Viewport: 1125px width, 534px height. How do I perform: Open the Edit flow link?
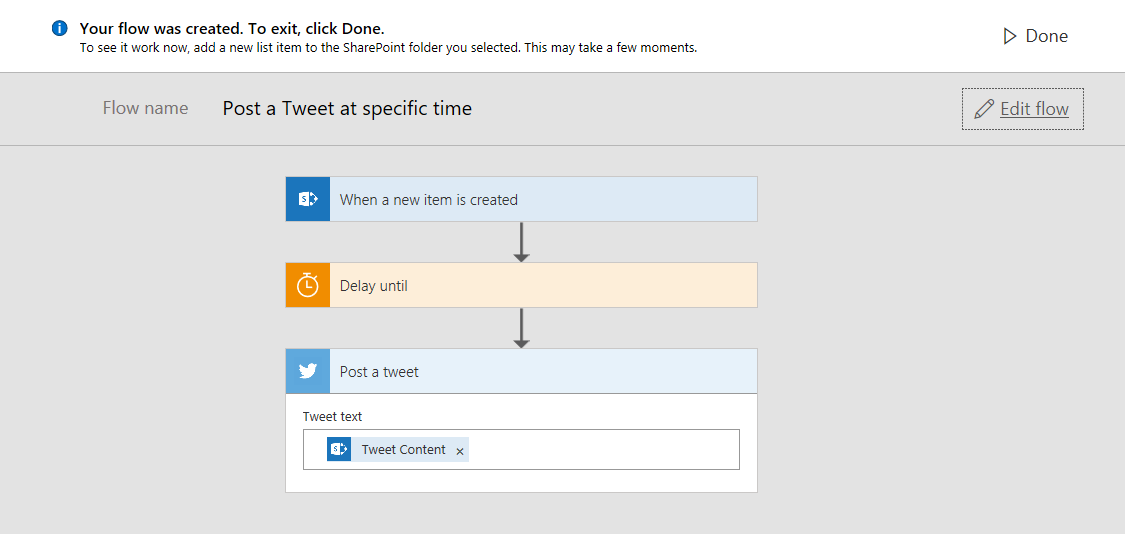(x=1034, y=109)
